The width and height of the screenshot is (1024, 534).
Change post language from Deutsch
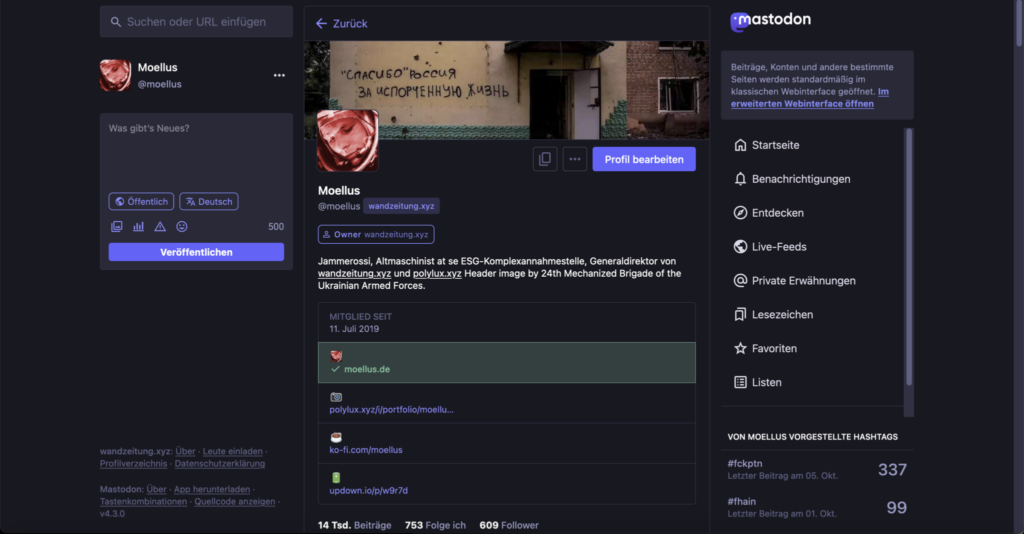(x=209, y=202)
